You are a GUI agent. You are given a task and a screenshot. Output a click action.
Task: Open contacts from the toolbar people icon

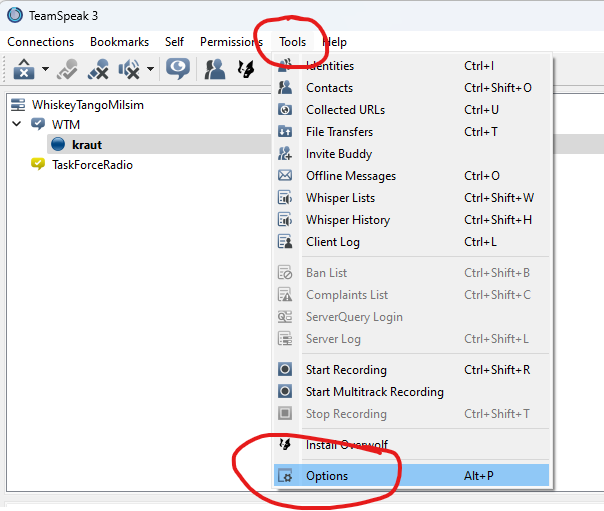click(215, 69)
